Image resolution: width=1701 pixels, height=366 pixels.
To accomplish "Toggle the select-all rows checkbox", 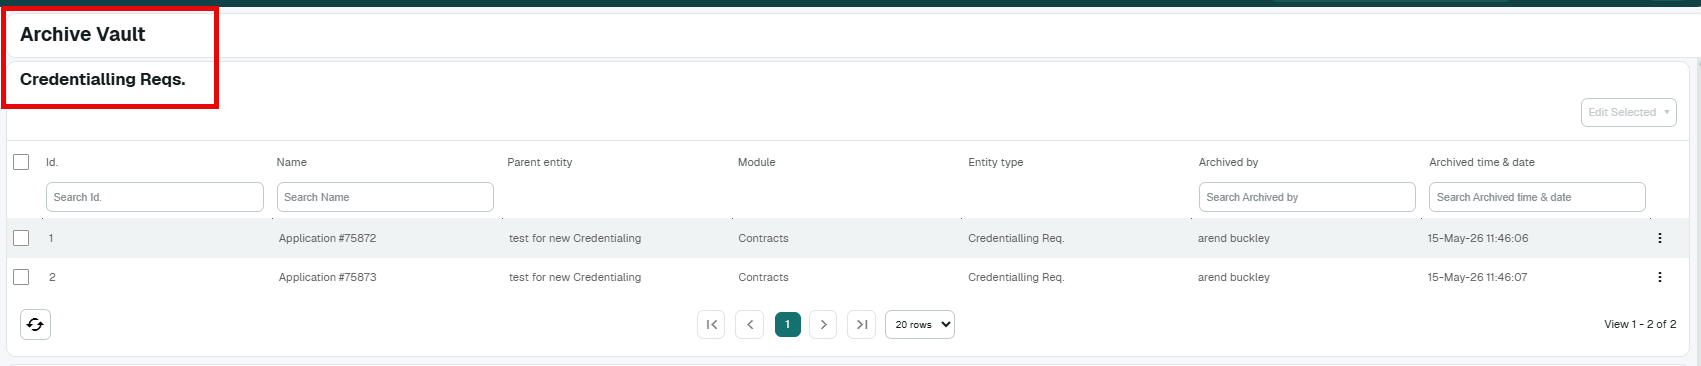I will coord(21,162).
